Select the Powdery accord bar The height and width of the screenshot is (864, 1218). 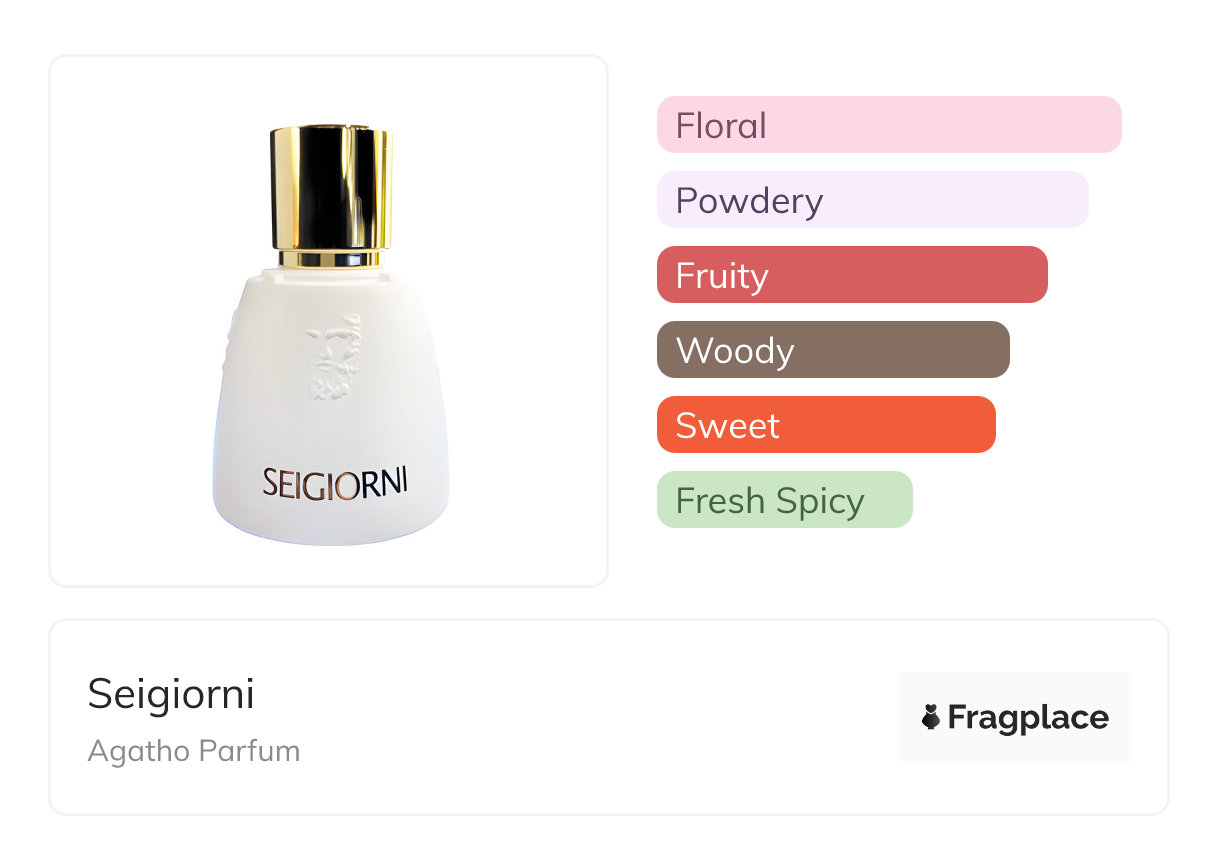coord(872,200)
